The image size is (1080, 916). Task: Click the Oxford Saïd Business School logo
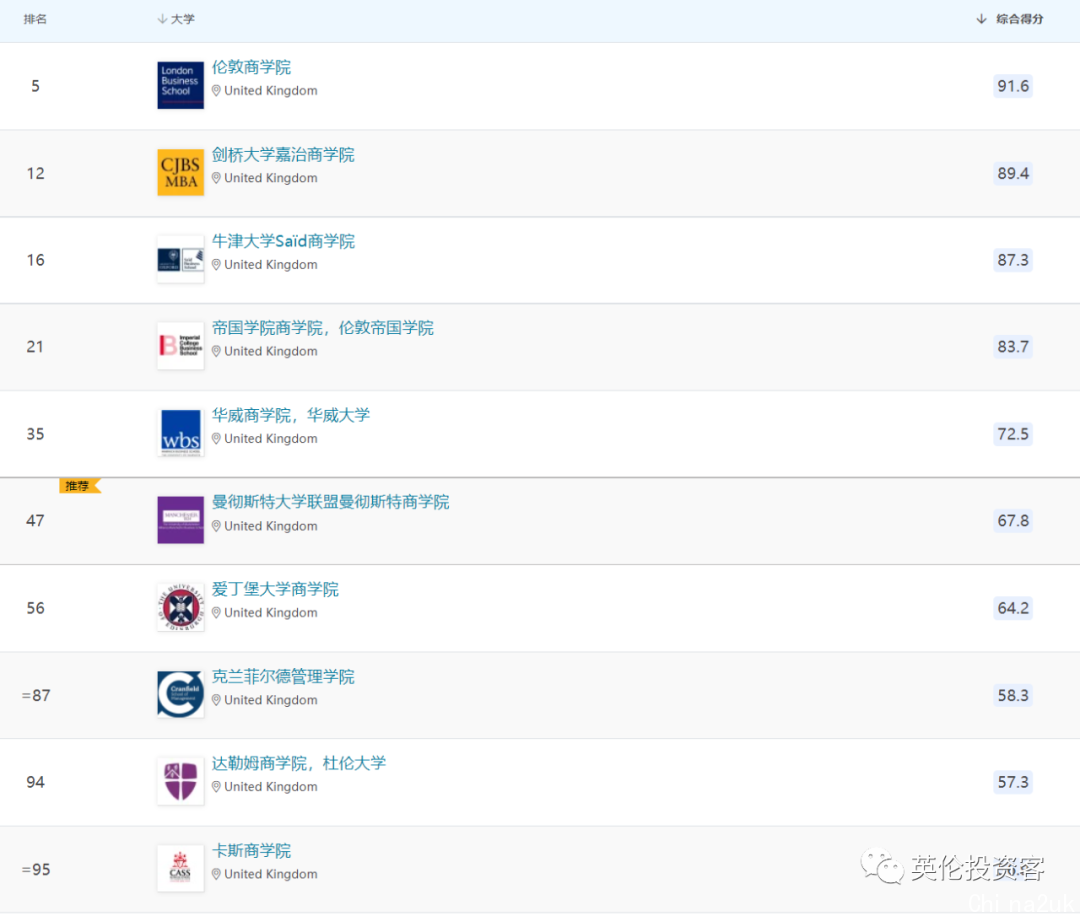click(x=180, y=260)
